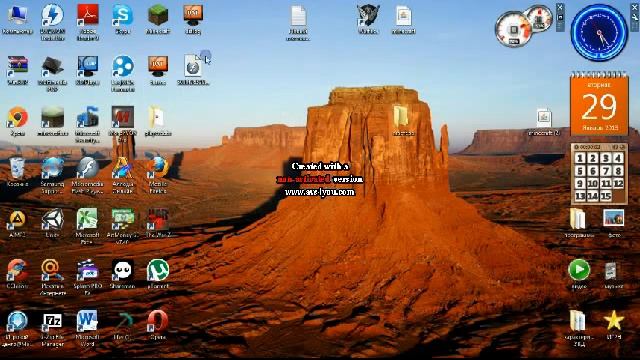Click the blue analog clock gadget
The width and height of the screenshot is (640, 360).
point(599,33)
